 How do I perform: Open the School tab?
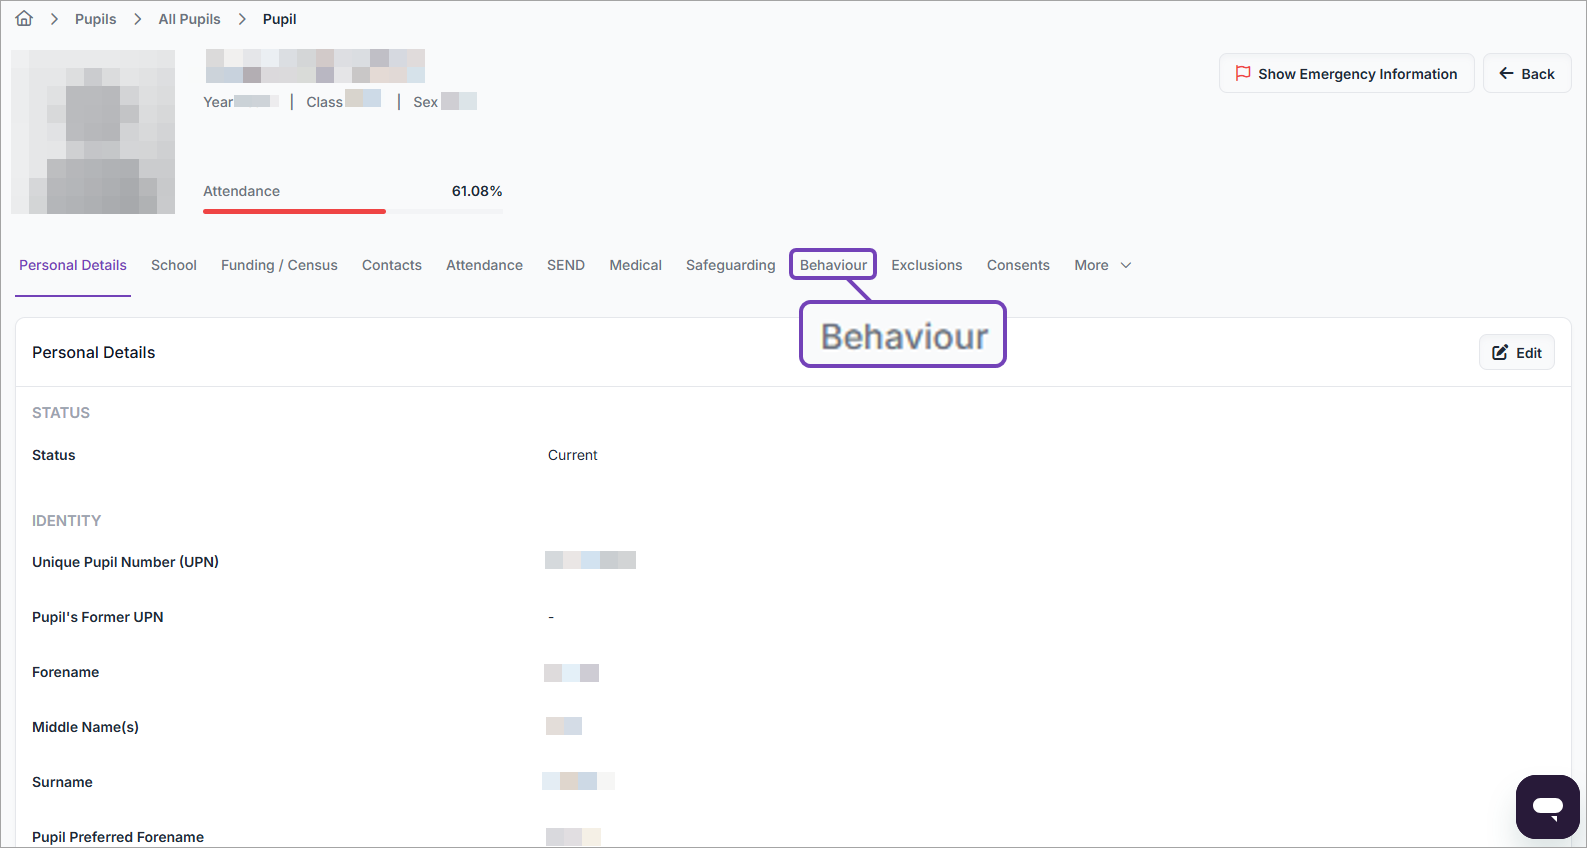pyautogui.click(x=173, y=265)
